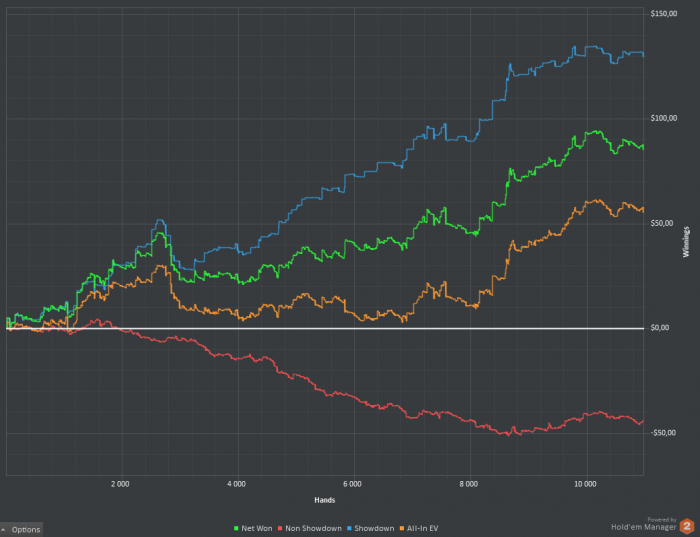Viewport: 700px width, 537px height.
Task: Toggle the Showdown legend label
Action: (x=374, y=529)
